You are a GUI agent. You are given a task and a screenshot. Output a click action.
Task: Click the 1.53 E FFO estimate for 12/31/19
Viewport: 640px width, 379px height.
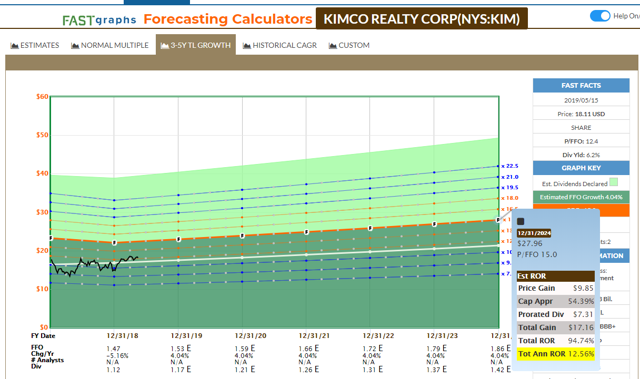(x=180, y=349)
